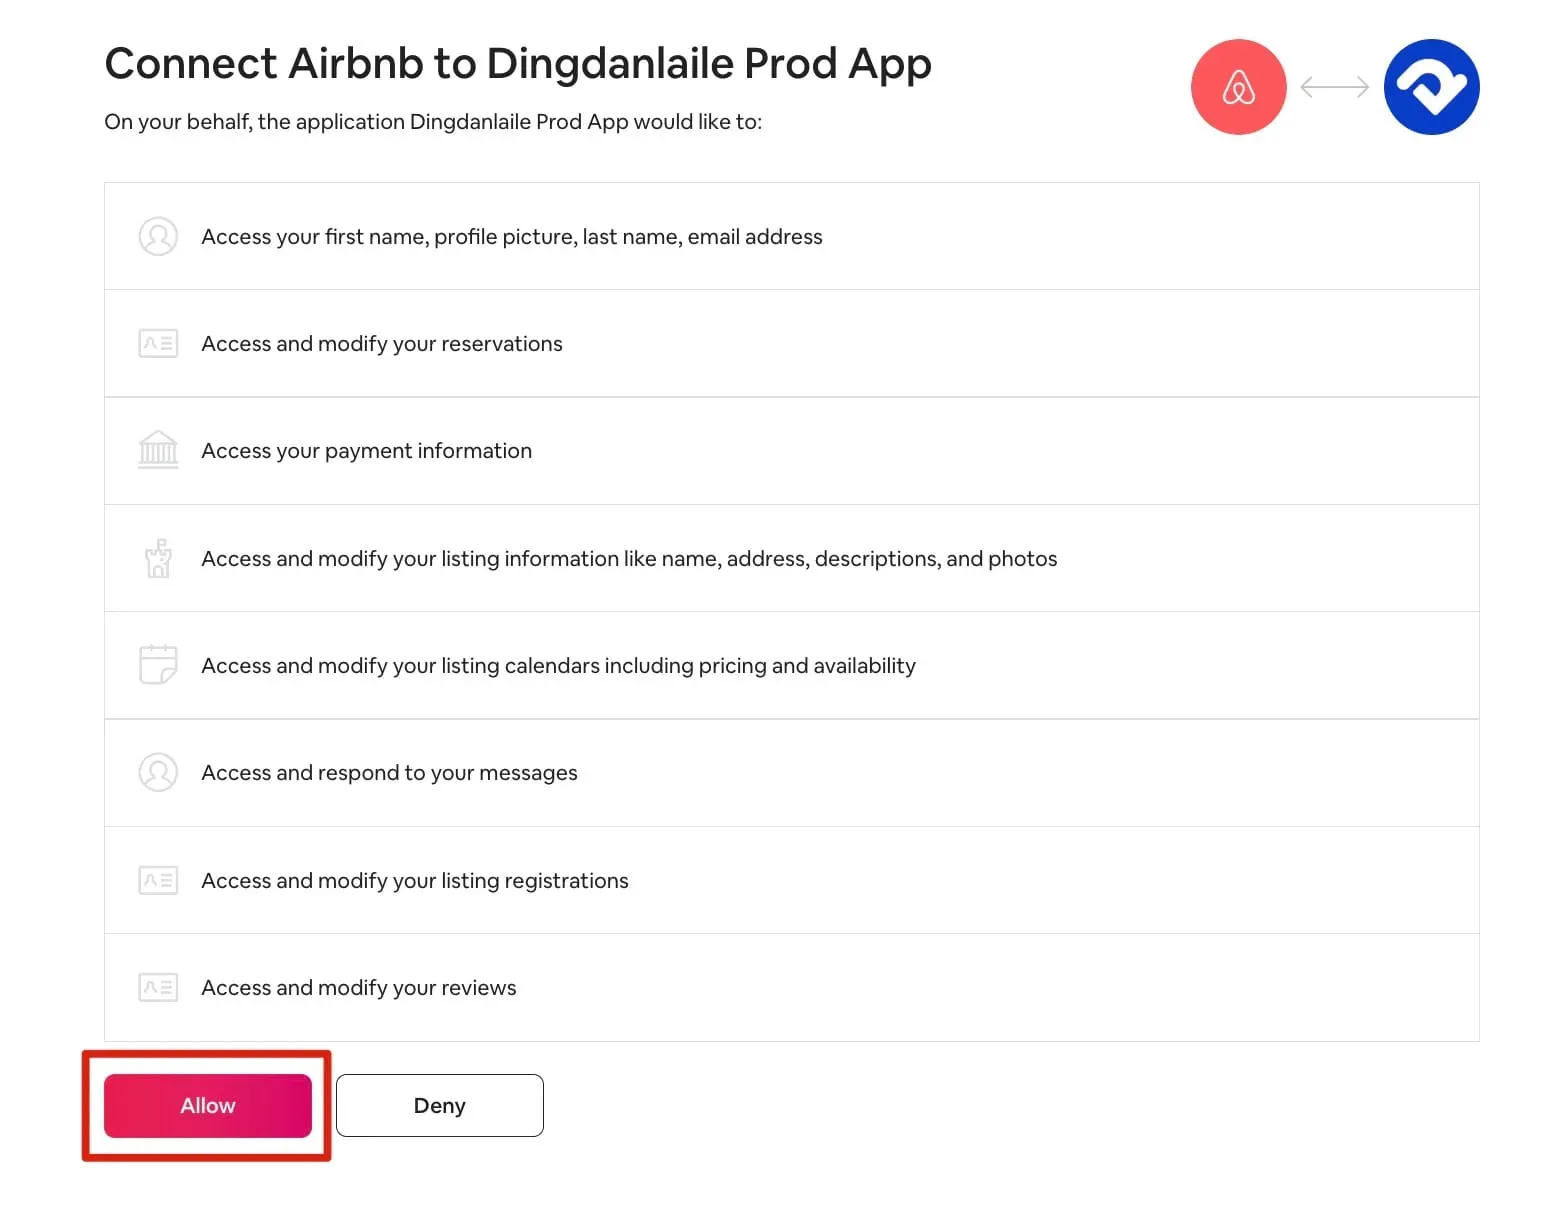Click the card icon beside reviews permission
This screenshot has width=1564, height=1220.
point(157,987)
